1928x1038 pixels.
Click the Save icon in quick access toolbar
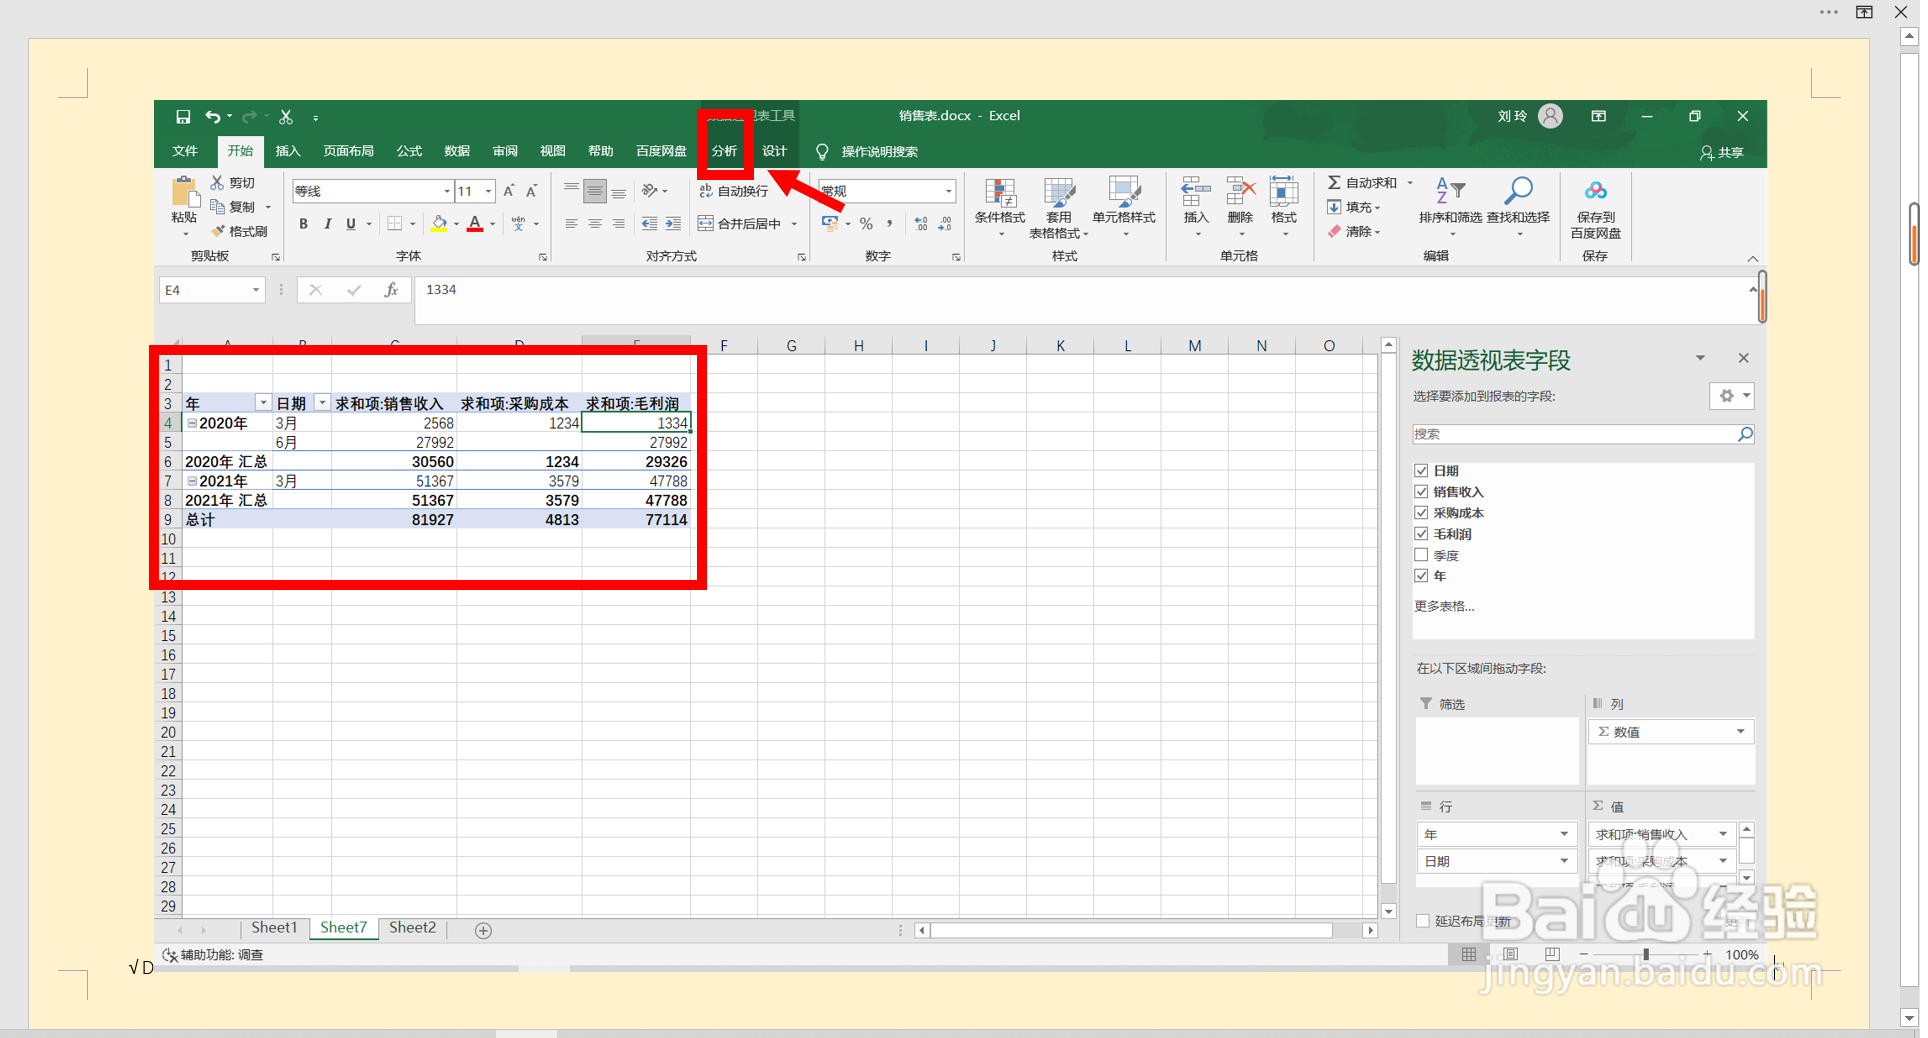coord(183,117)
